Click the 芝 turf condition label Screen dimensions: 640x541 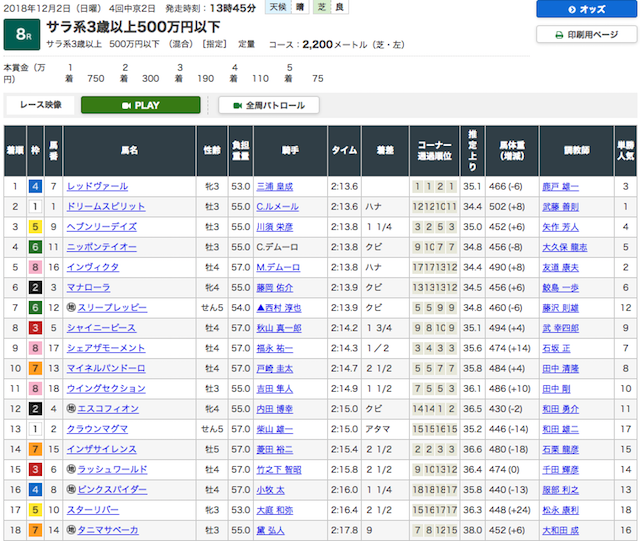[322, 7]
